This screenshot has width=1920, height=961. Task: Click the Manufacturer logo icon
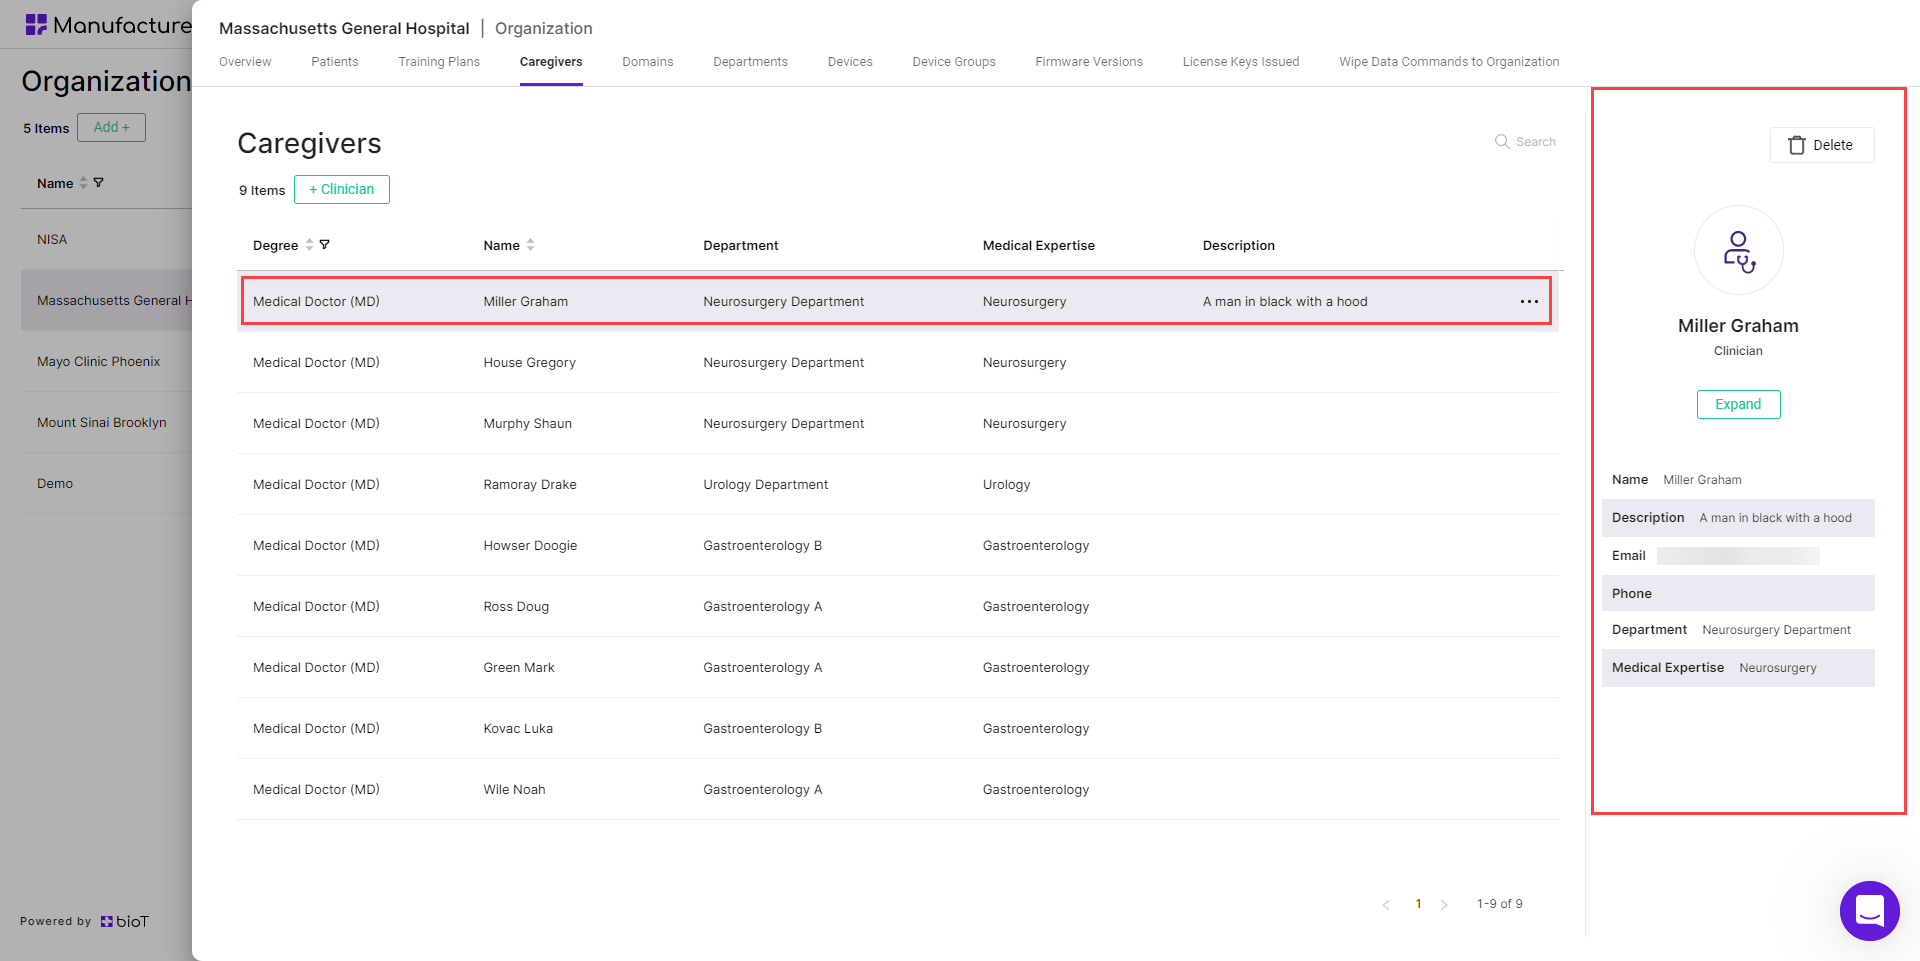36,25
